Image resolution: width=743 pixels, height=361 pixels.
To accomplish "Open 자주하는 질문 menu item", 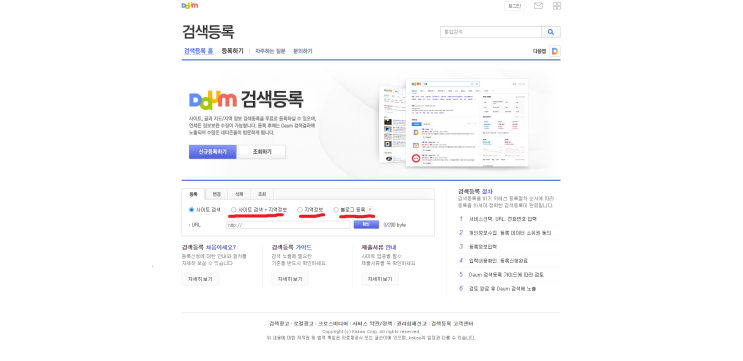I will pyautogui.click(x=270, y=51).
